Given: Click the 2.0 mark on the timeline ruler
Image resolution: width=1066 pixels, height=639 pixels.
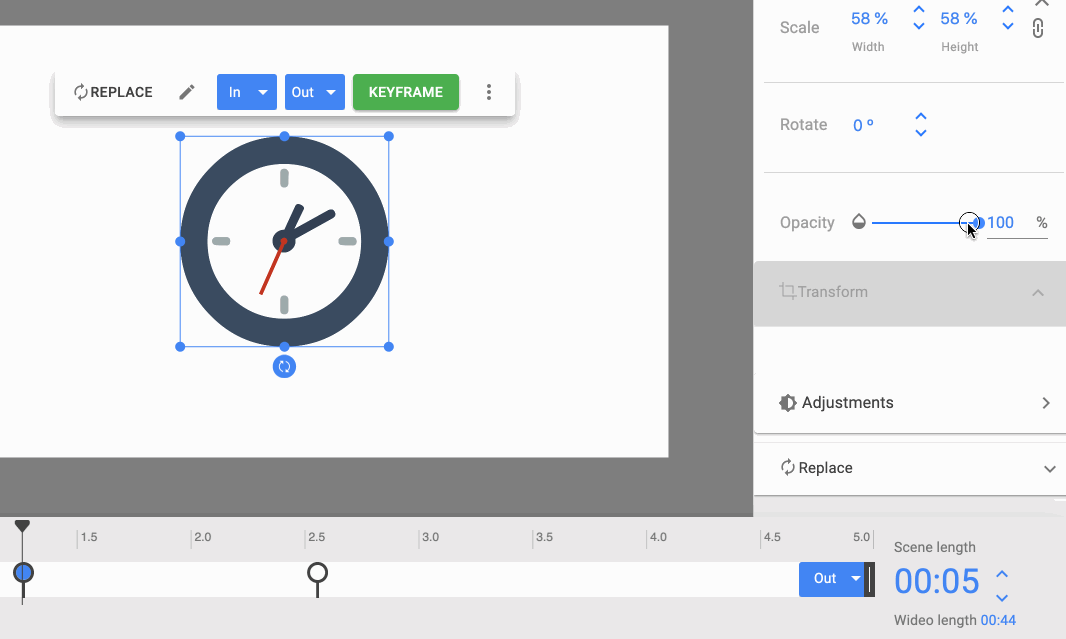Looking at the screenshot, I should 203,537.
